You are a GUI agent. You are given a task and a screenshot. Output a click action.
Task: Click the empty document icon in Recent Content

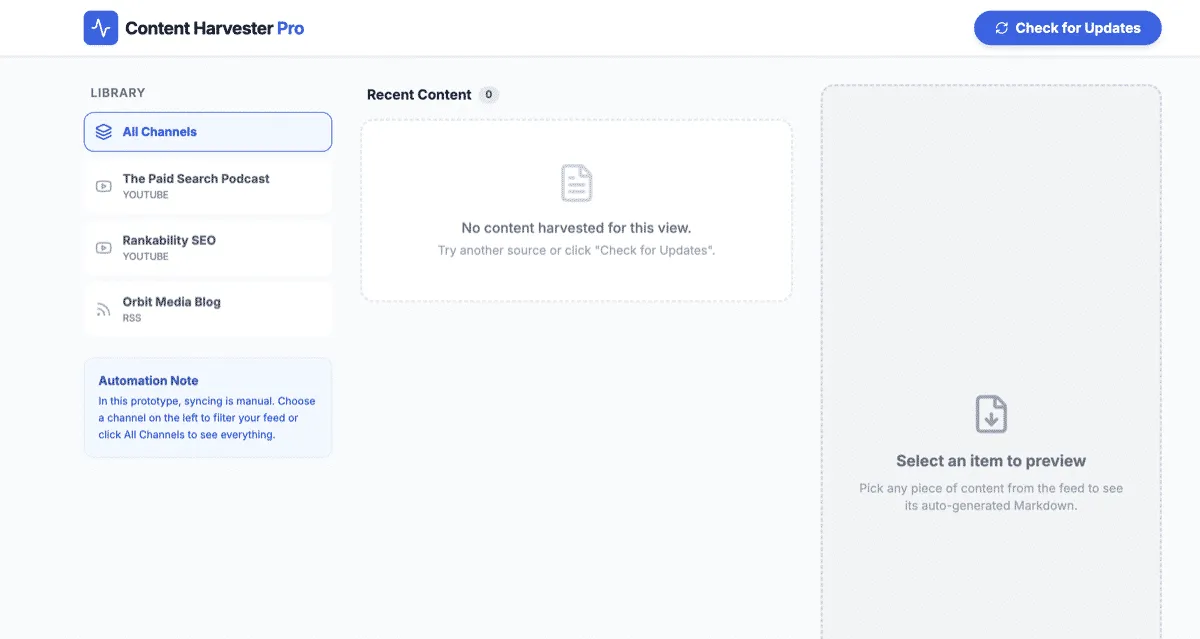(x=576, y=184)
